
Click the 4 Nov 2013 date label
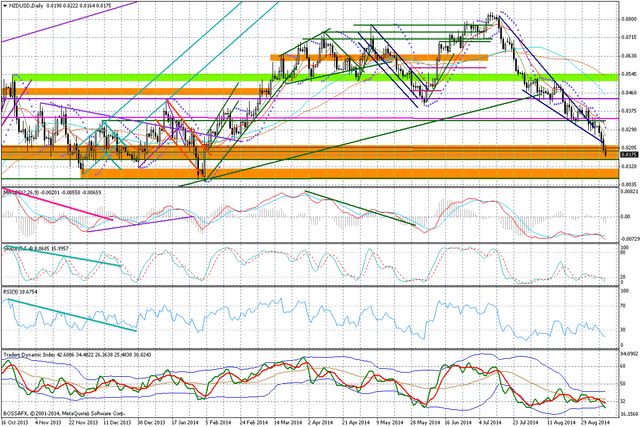[48, 423]
